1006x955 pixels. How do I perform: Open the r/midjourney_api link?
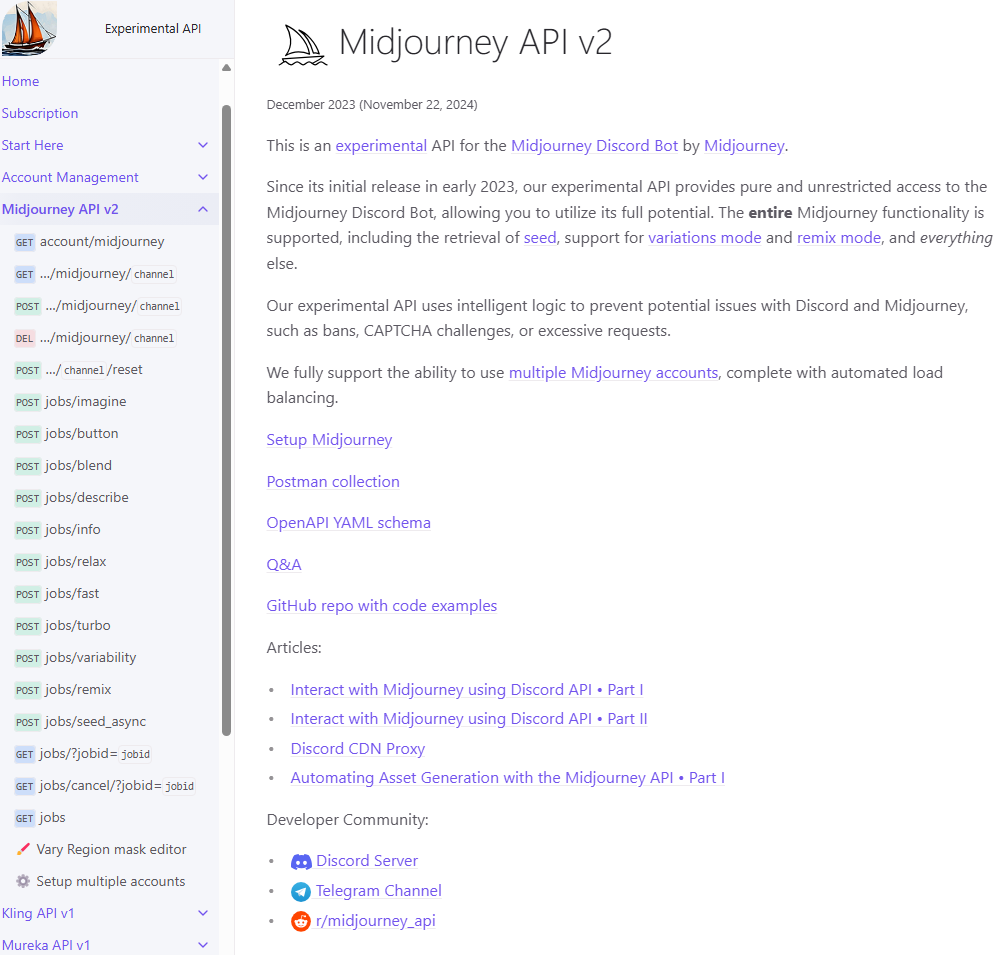pos(375,922)
